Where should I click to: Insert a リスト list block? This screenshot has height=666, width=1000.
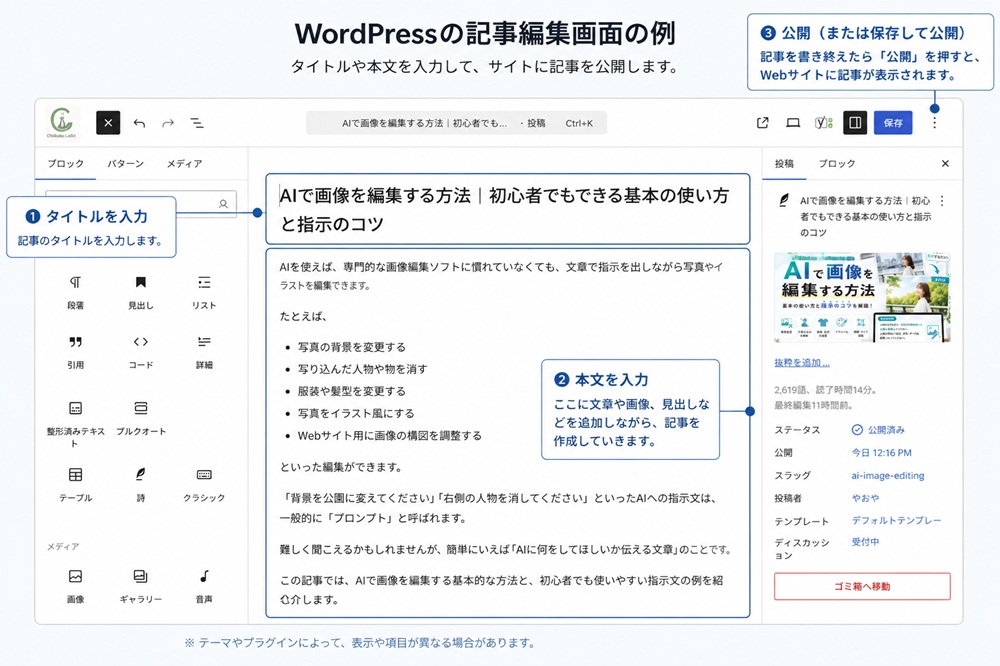click(204, 292)
